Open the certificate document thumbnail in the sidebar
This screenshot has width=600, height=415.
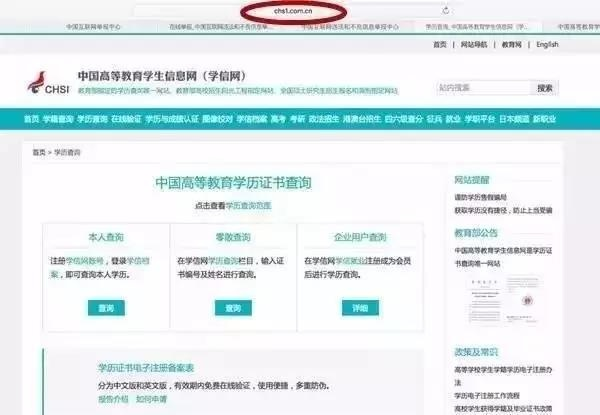click(502, 300)
